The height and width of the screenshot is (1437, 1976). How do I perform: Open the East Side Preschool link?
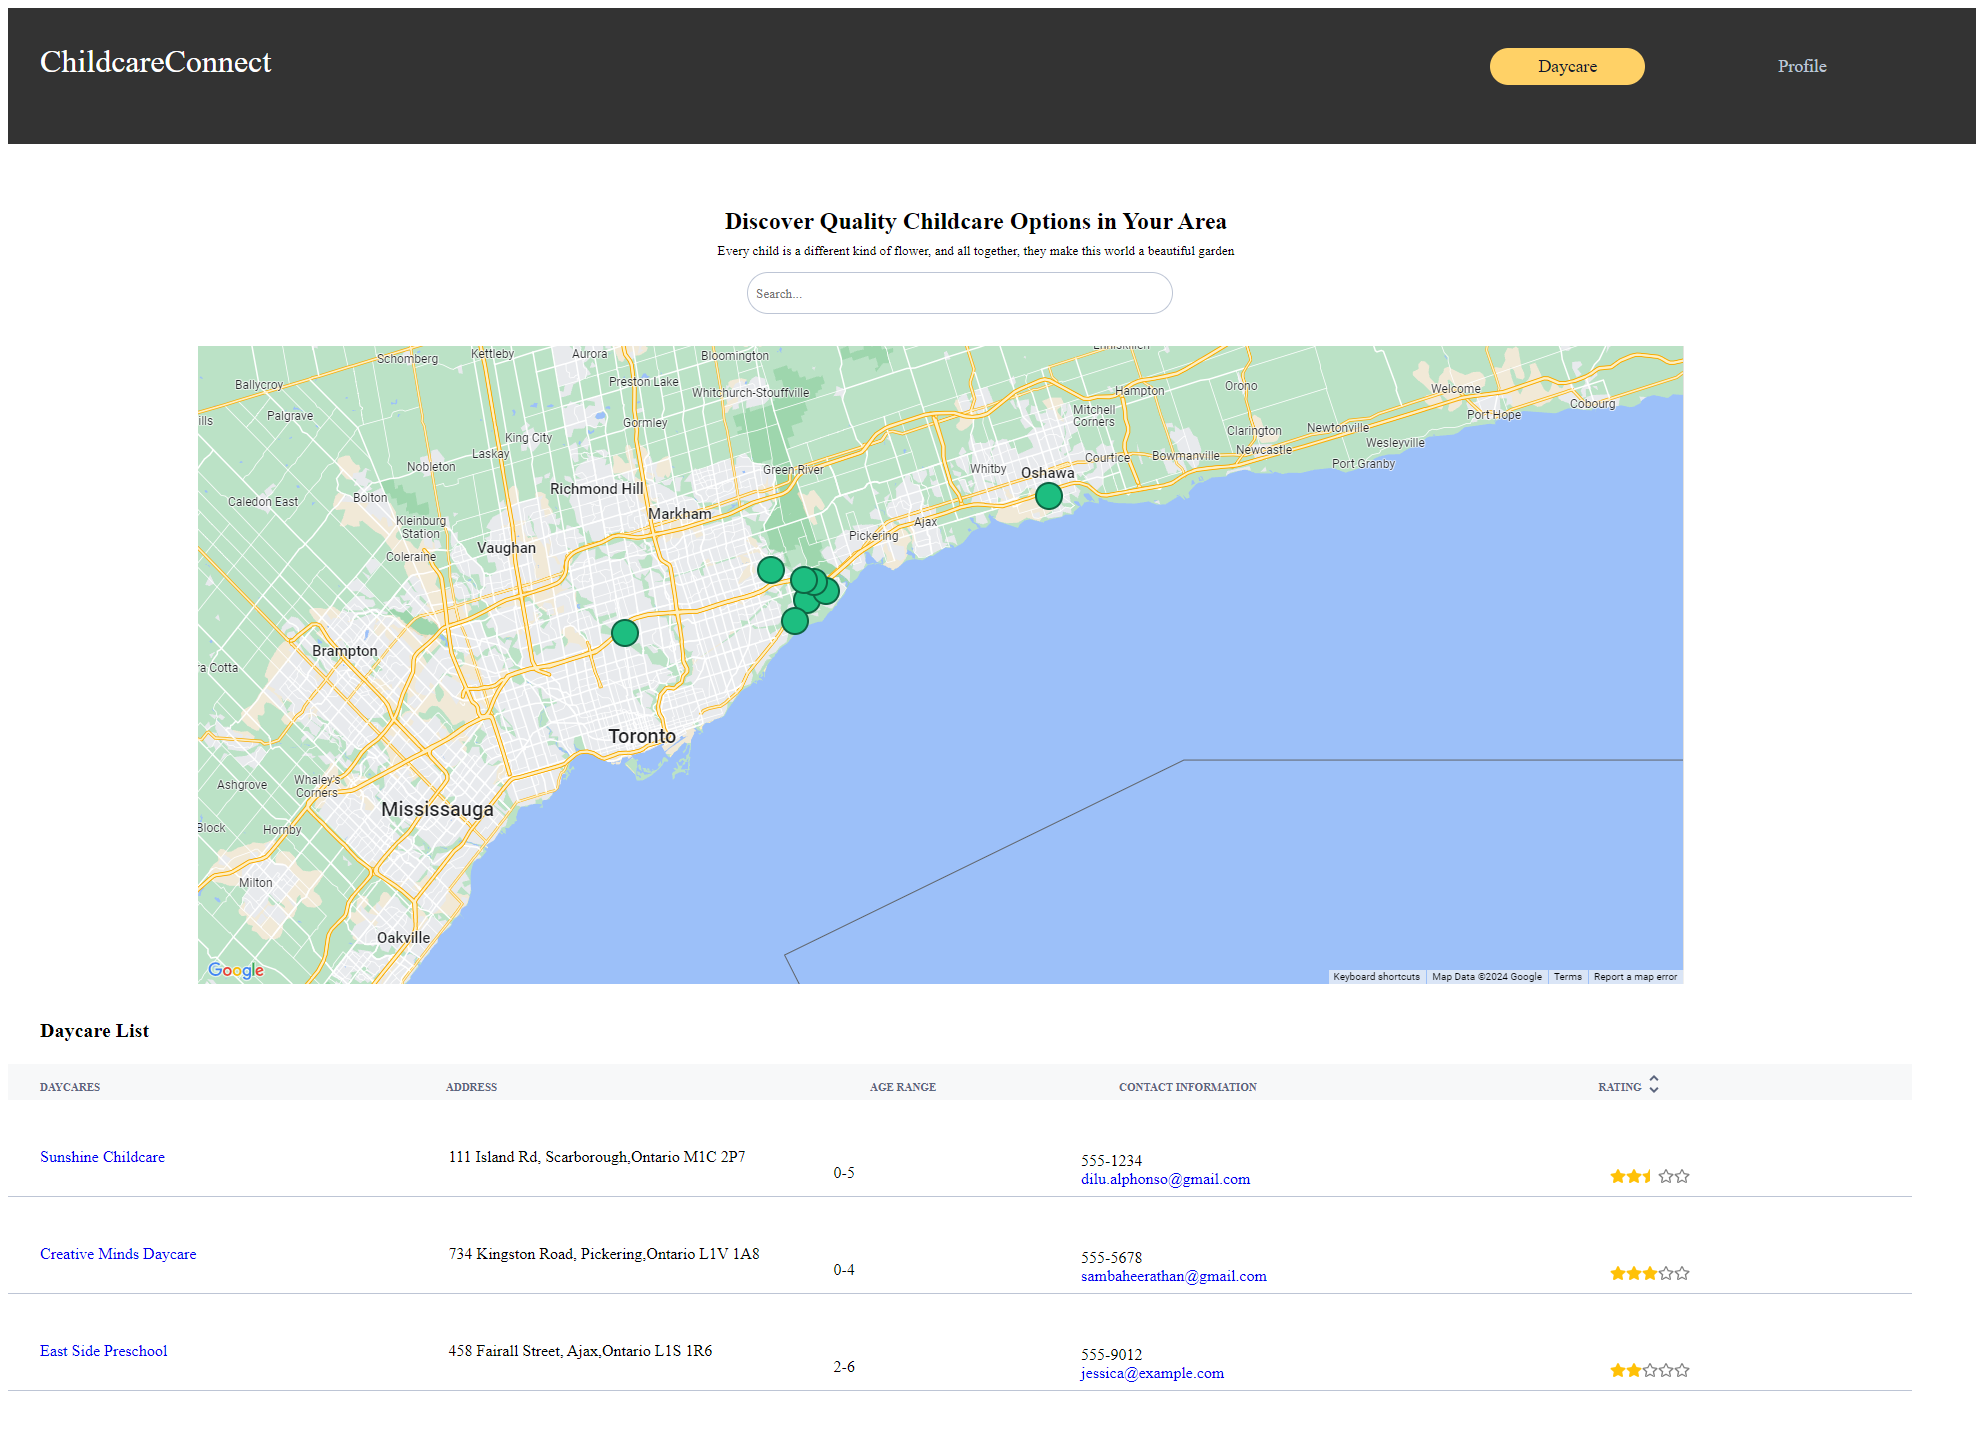[103, 1351]
